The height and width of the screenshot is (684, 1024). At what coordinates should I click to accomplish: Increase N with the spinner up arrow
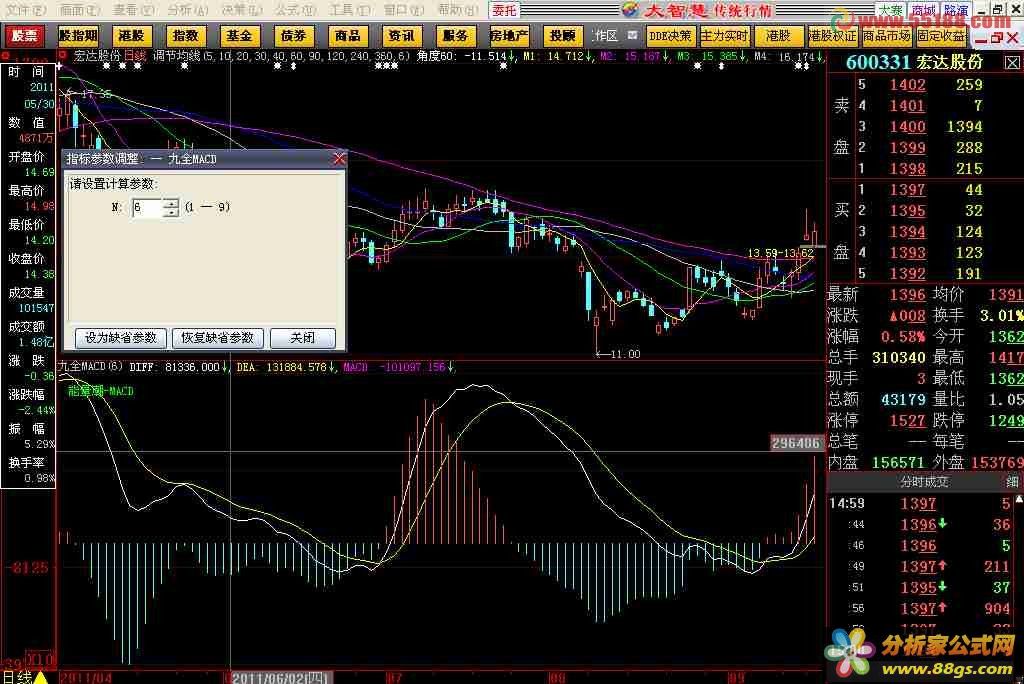[x=170, y=203]
